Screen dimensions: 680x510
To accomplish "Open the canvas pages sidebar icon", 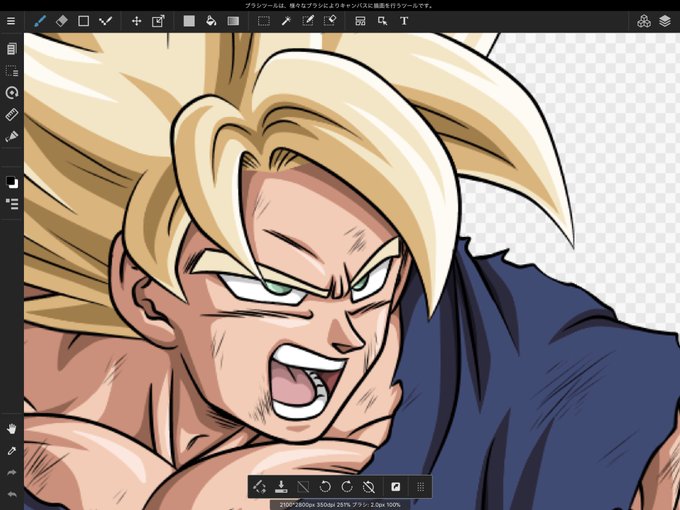I will pyautogui.click(x=12, y=49).
